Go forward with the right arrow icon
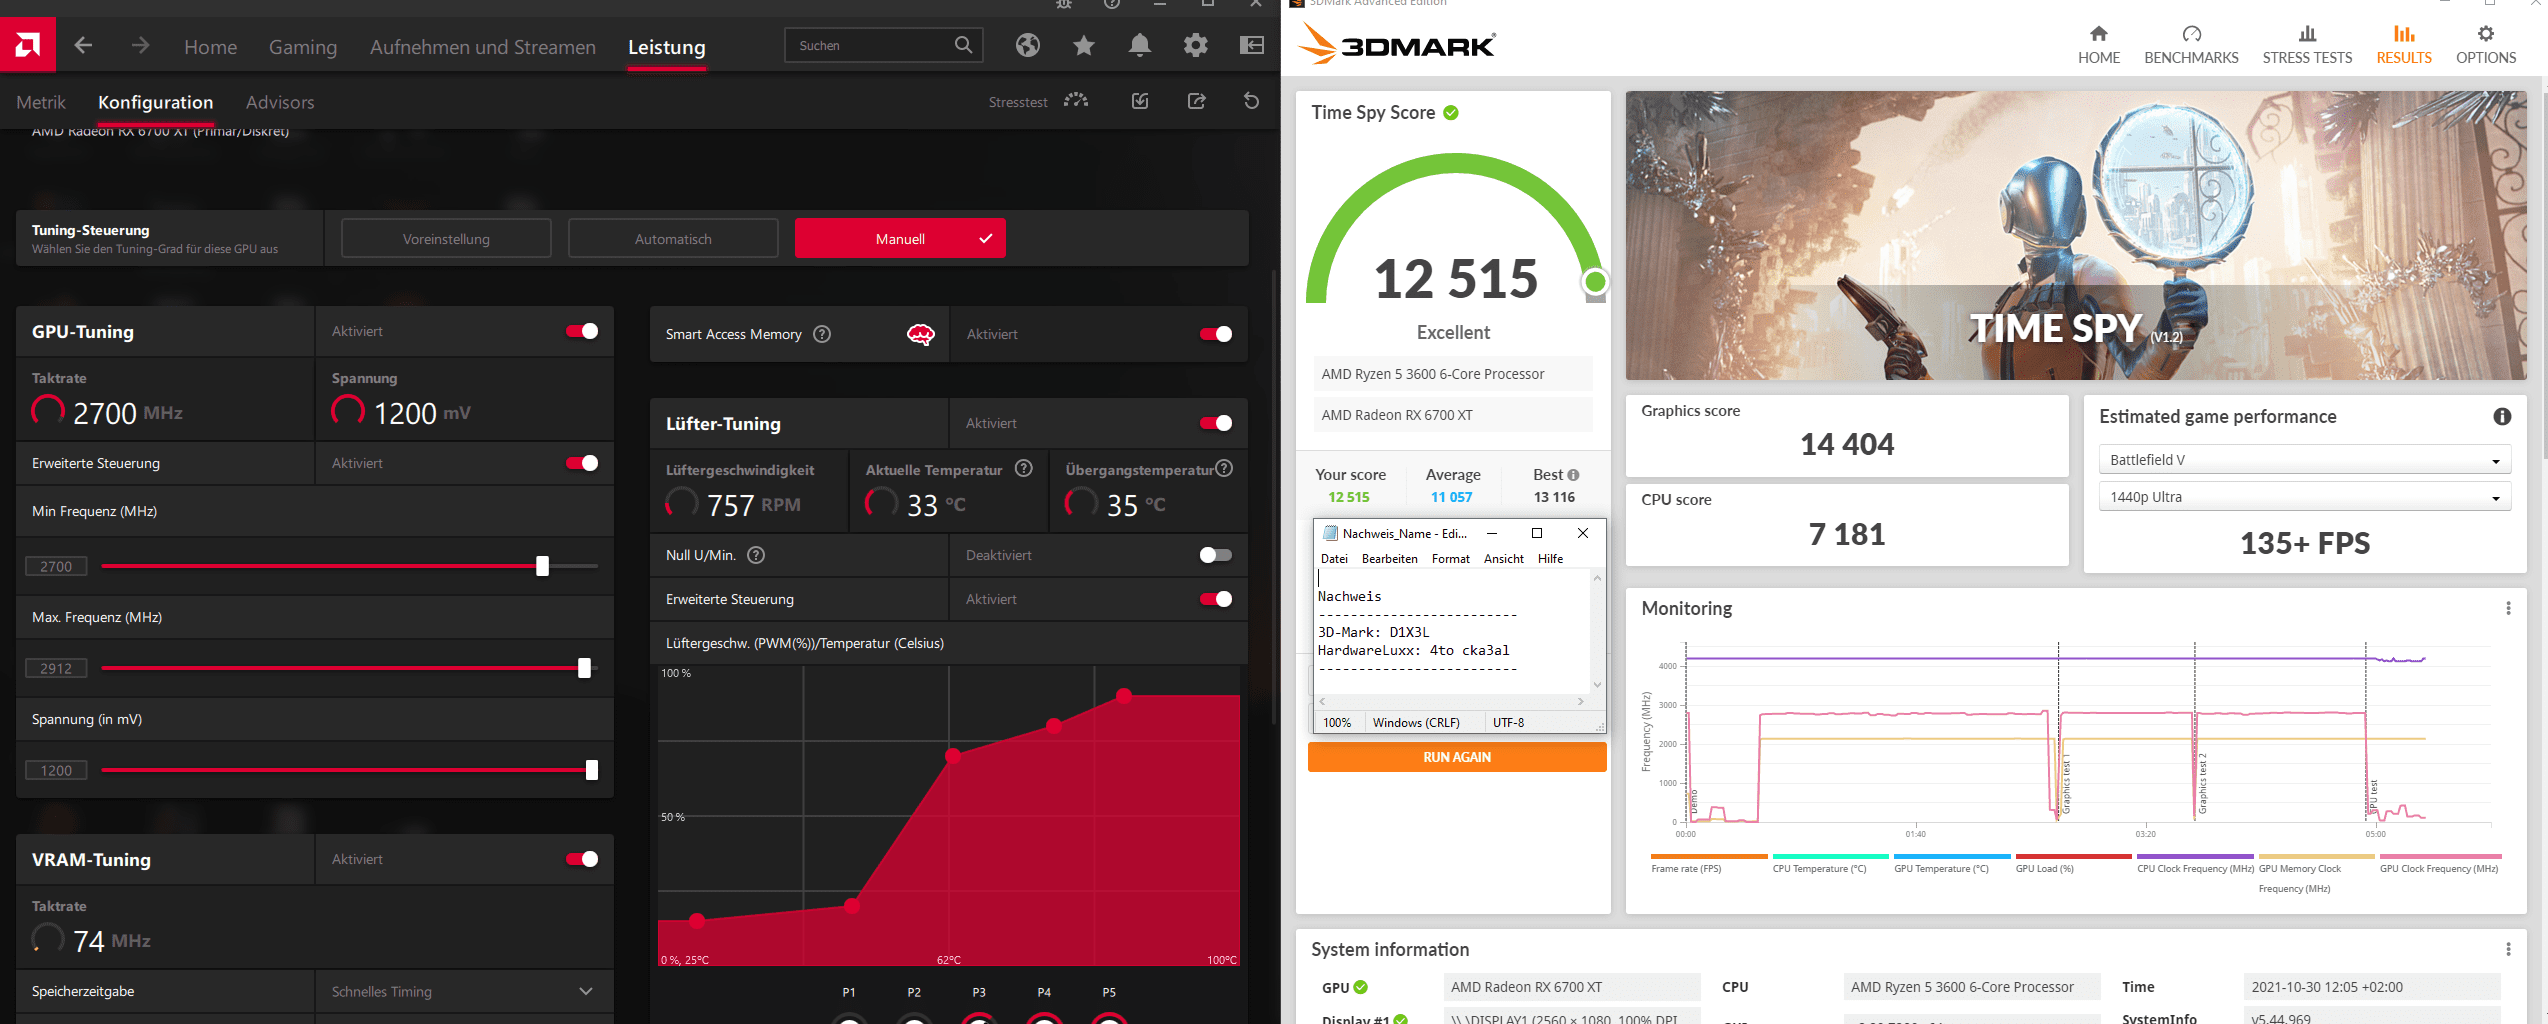Image resolution: width=2548 pixels, height=1024 pixels. pos(140,45)
